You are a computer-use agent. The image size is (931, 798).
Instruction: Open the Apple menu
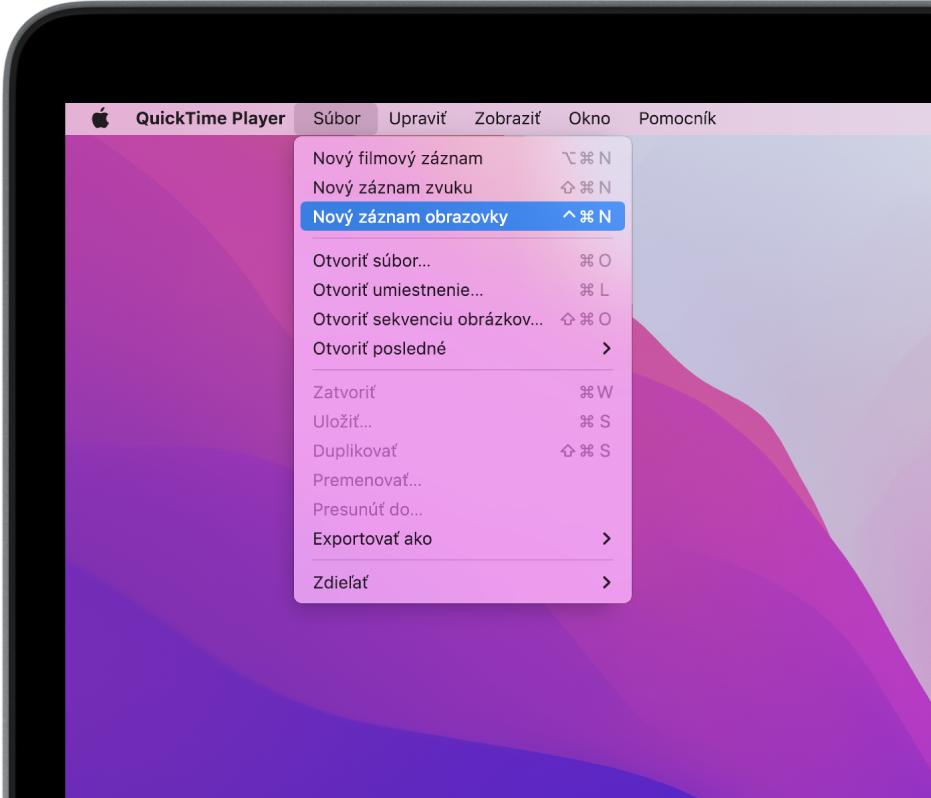click(x=100, y=118)
